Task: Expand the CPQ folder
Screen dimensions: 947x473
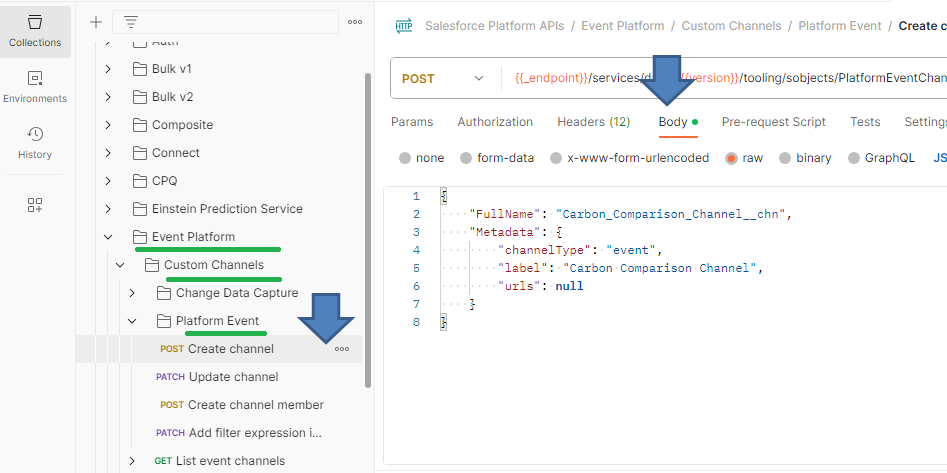Action: (108, 181)
